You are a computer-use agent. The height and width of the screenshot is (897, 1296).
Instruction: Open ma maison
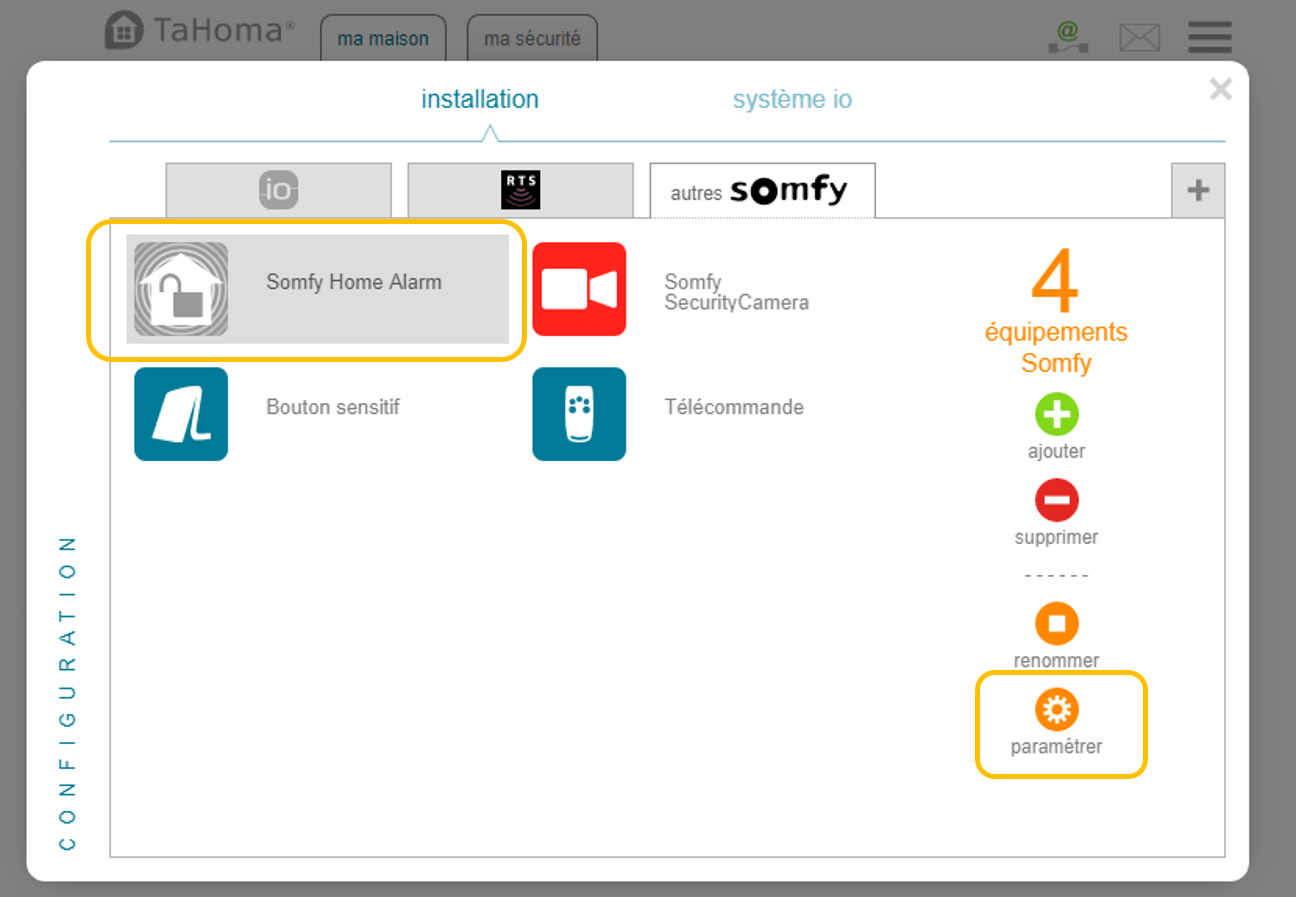(383, 38)
